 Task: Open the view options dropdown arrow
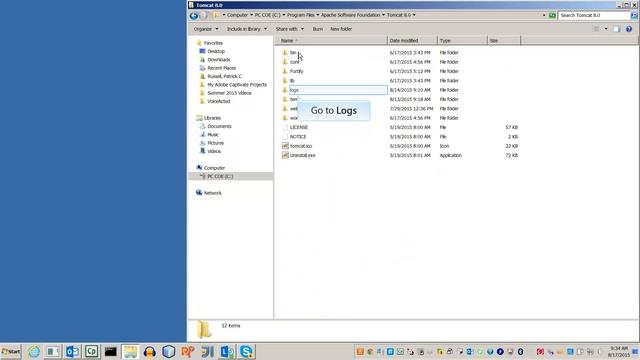click(606, 29)
